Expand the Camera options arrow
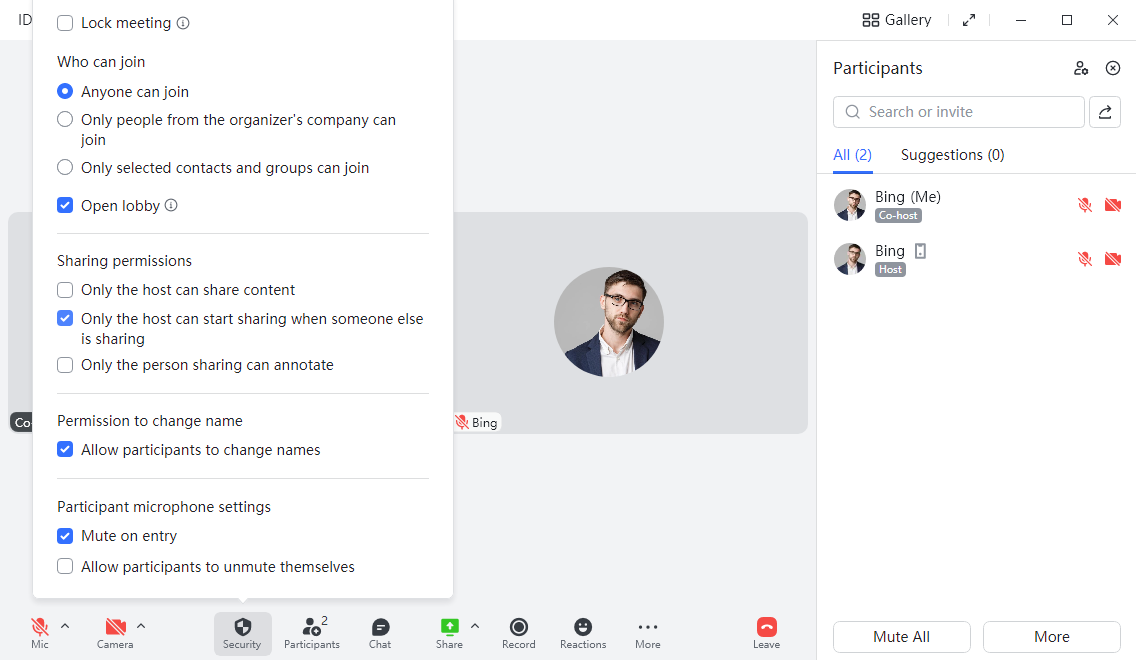This screenshot has width=1136, height=660. coord(141,626)
